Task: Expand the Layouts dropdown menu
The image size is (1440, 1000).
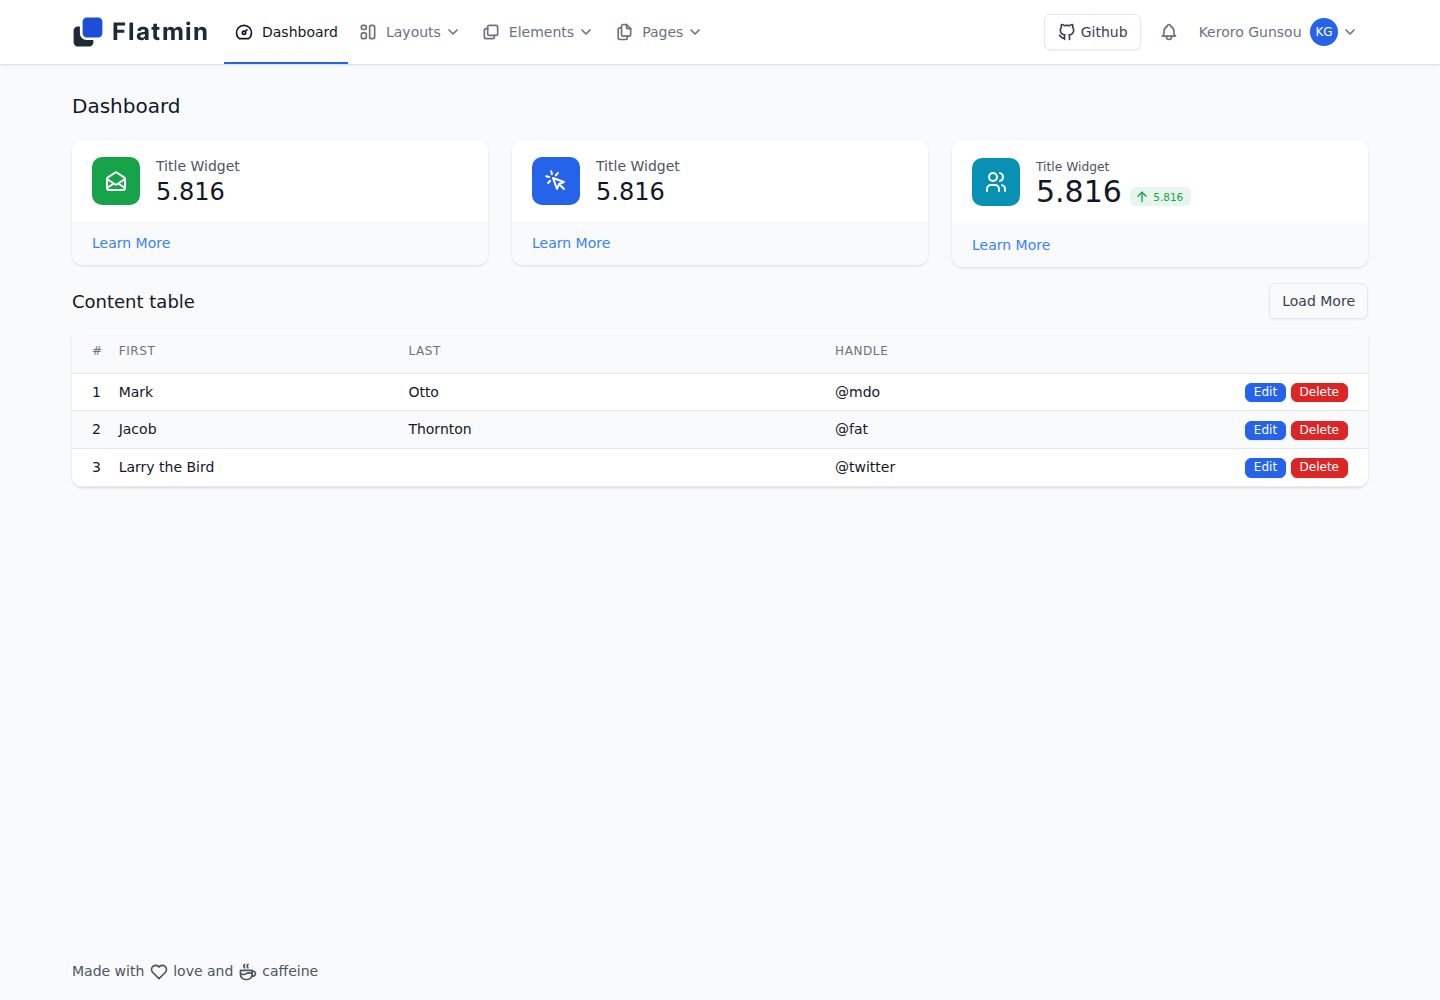Action: 409,32
